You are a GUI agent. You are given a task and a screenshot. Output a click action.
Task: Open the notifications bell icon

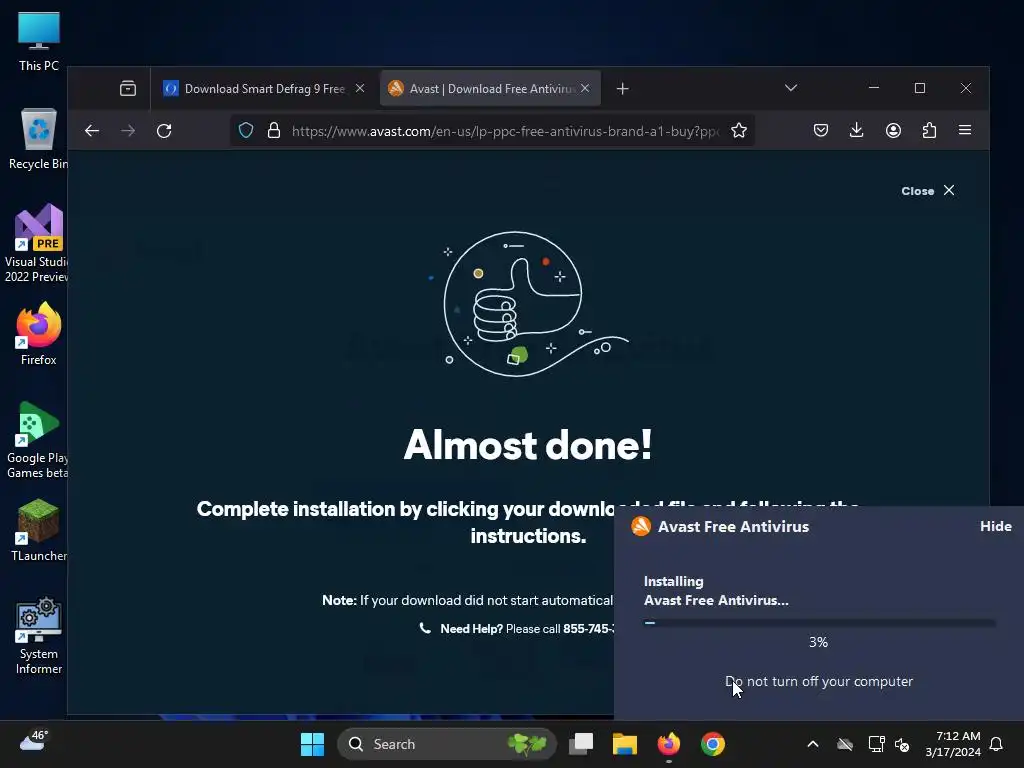point(997,744)
